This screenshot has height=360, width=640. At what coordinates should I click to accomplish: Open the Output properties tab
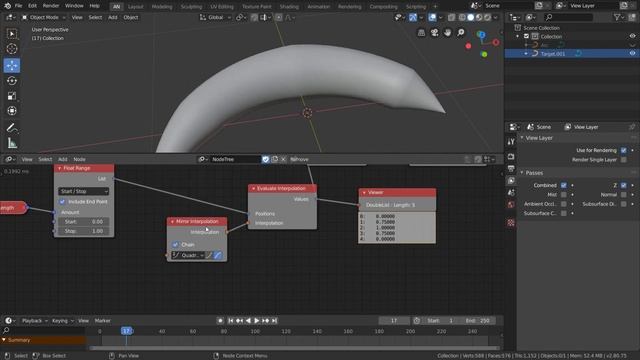pos(511,168)
